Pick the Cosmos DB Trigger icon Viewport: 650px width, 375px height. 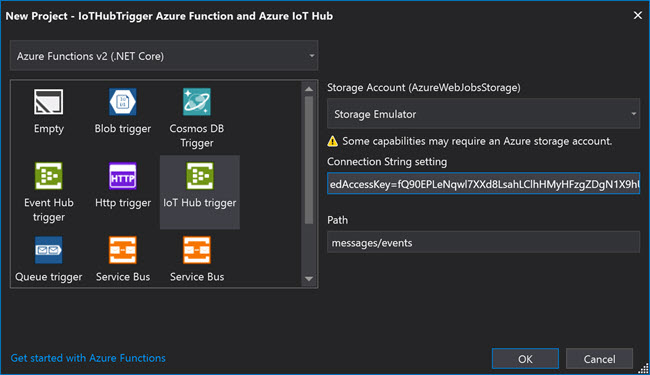(x=197, y=102)
